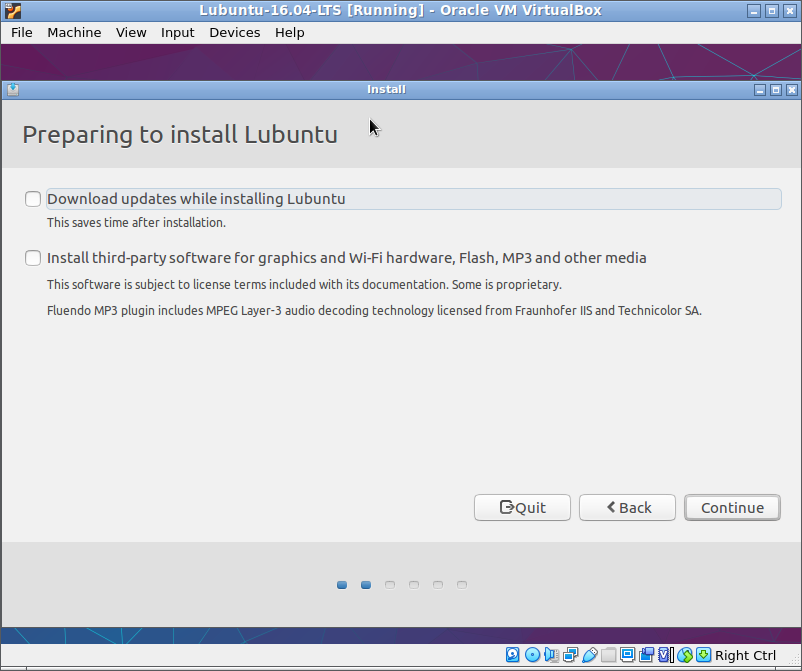Open the View menu
The width and height of the screenshot is (802, 671).
click(131, 33)
